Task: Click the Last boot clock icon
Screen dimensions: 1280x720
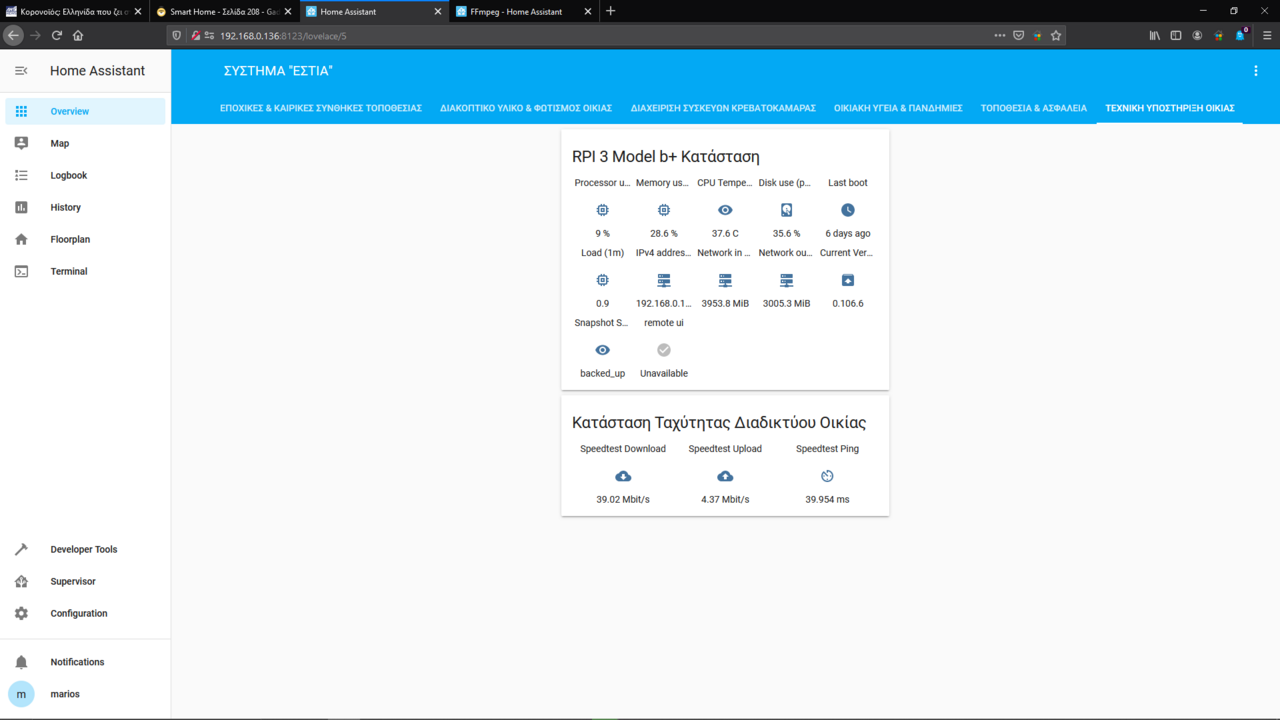Action: (848, 210)
